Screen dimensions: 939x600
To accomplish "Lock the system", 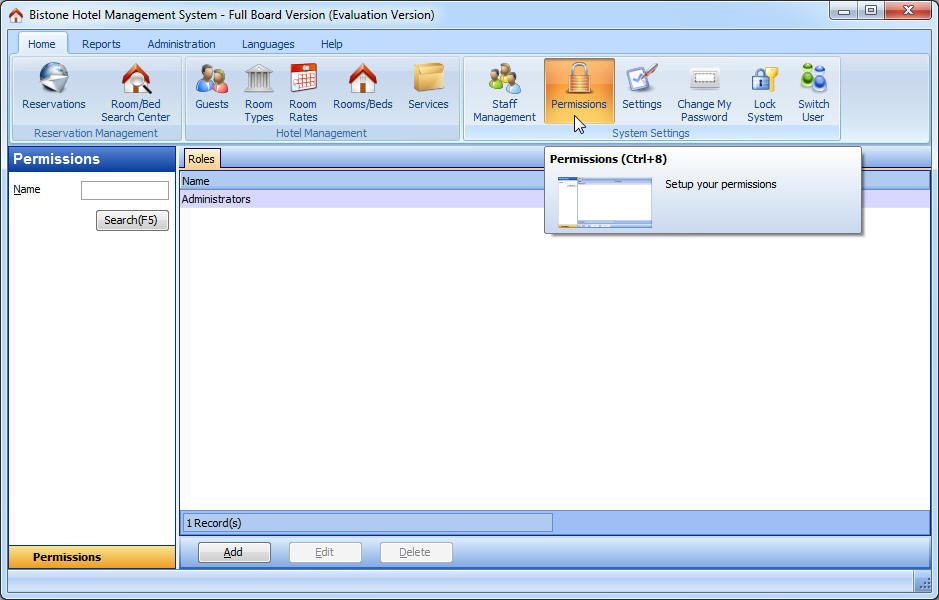I will point(764,88).
